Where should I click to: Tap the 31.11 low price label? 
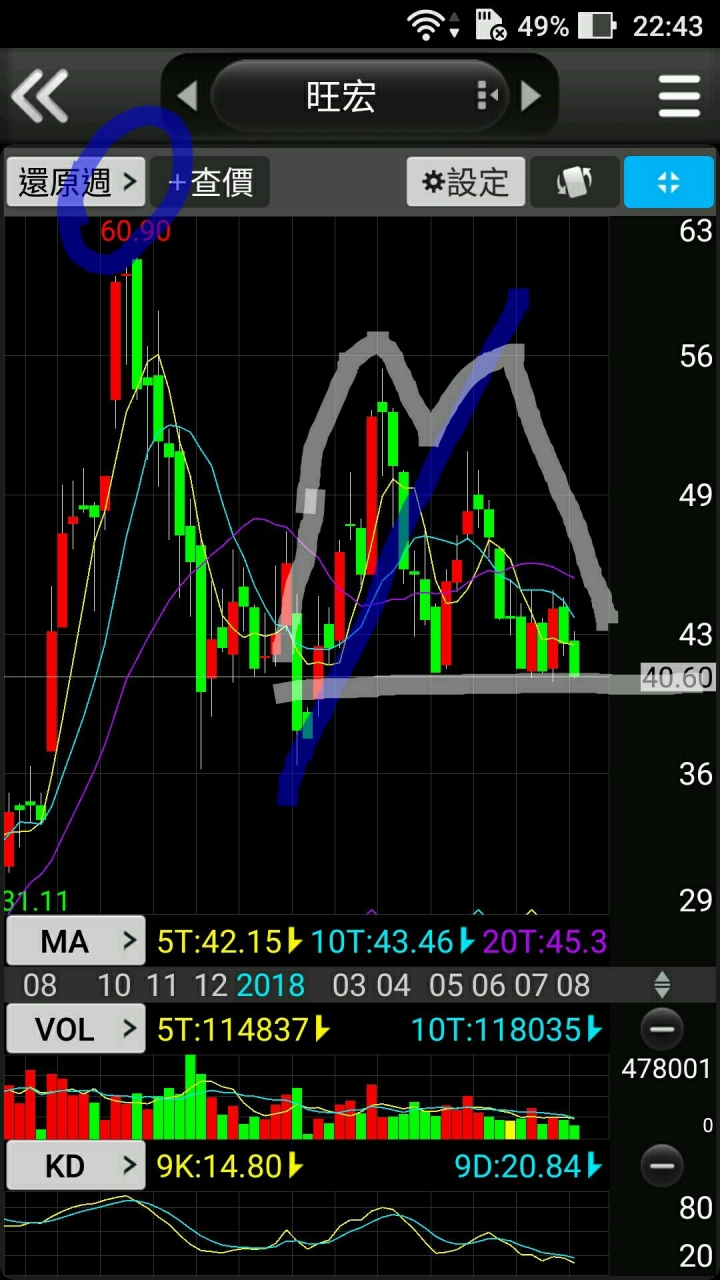[x=36, y=901]
